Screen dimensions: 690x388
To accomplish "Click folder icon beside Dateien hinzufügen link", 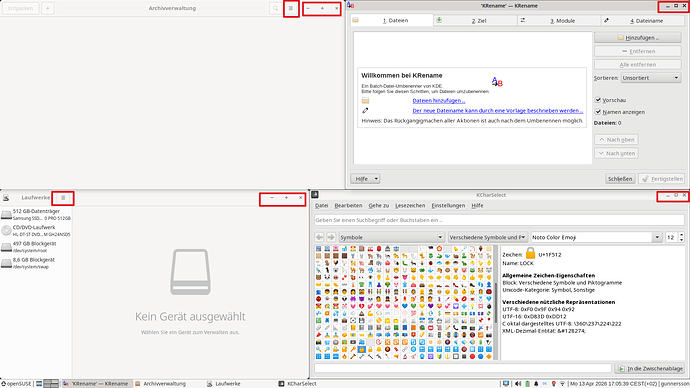I will click(365, 101).
